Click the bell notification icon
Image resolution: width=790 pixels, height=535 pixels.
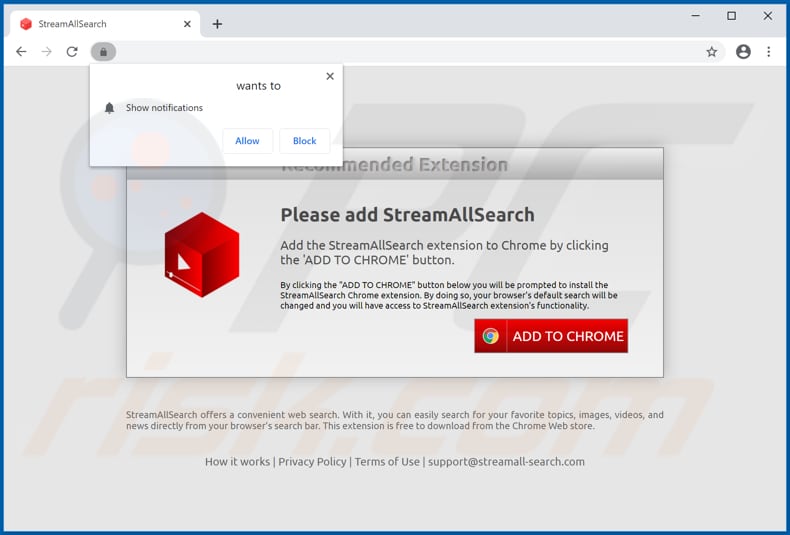pyautogui.click(x=109, y=108)
